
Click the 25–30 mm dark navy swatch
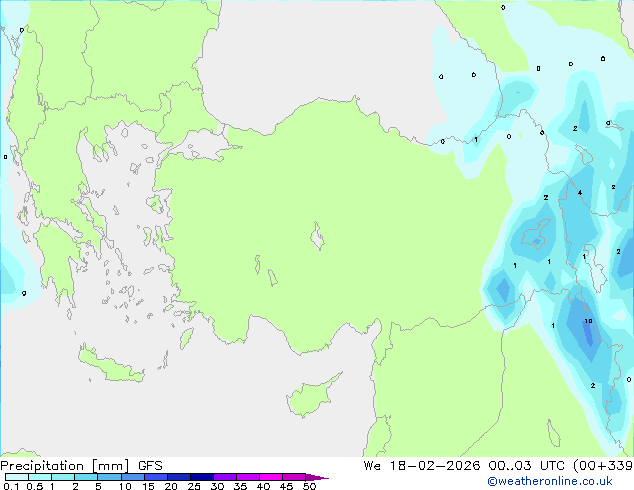pyautogui.click(x=201, y=477)
